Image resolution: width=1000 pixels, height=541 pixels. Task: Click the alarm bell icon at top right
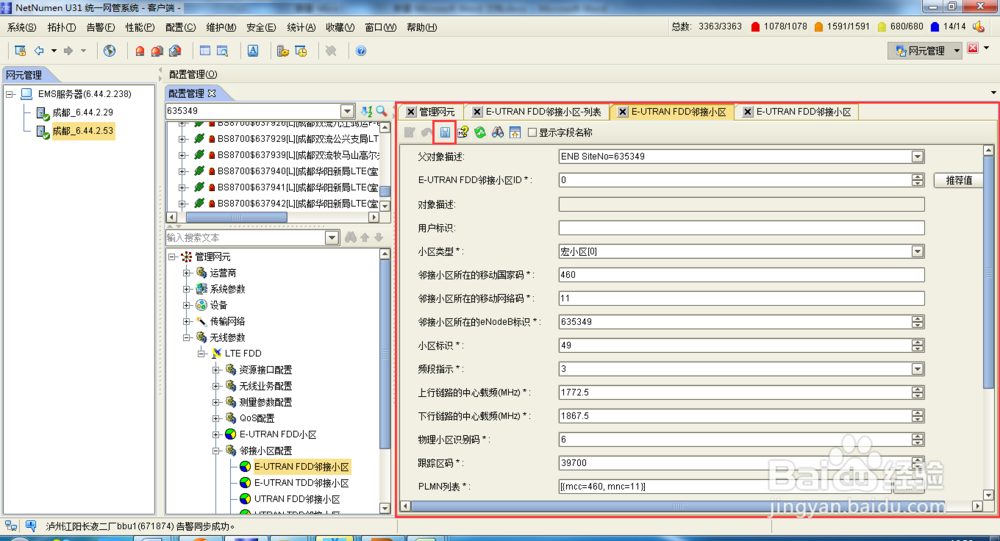pos(978,27)
